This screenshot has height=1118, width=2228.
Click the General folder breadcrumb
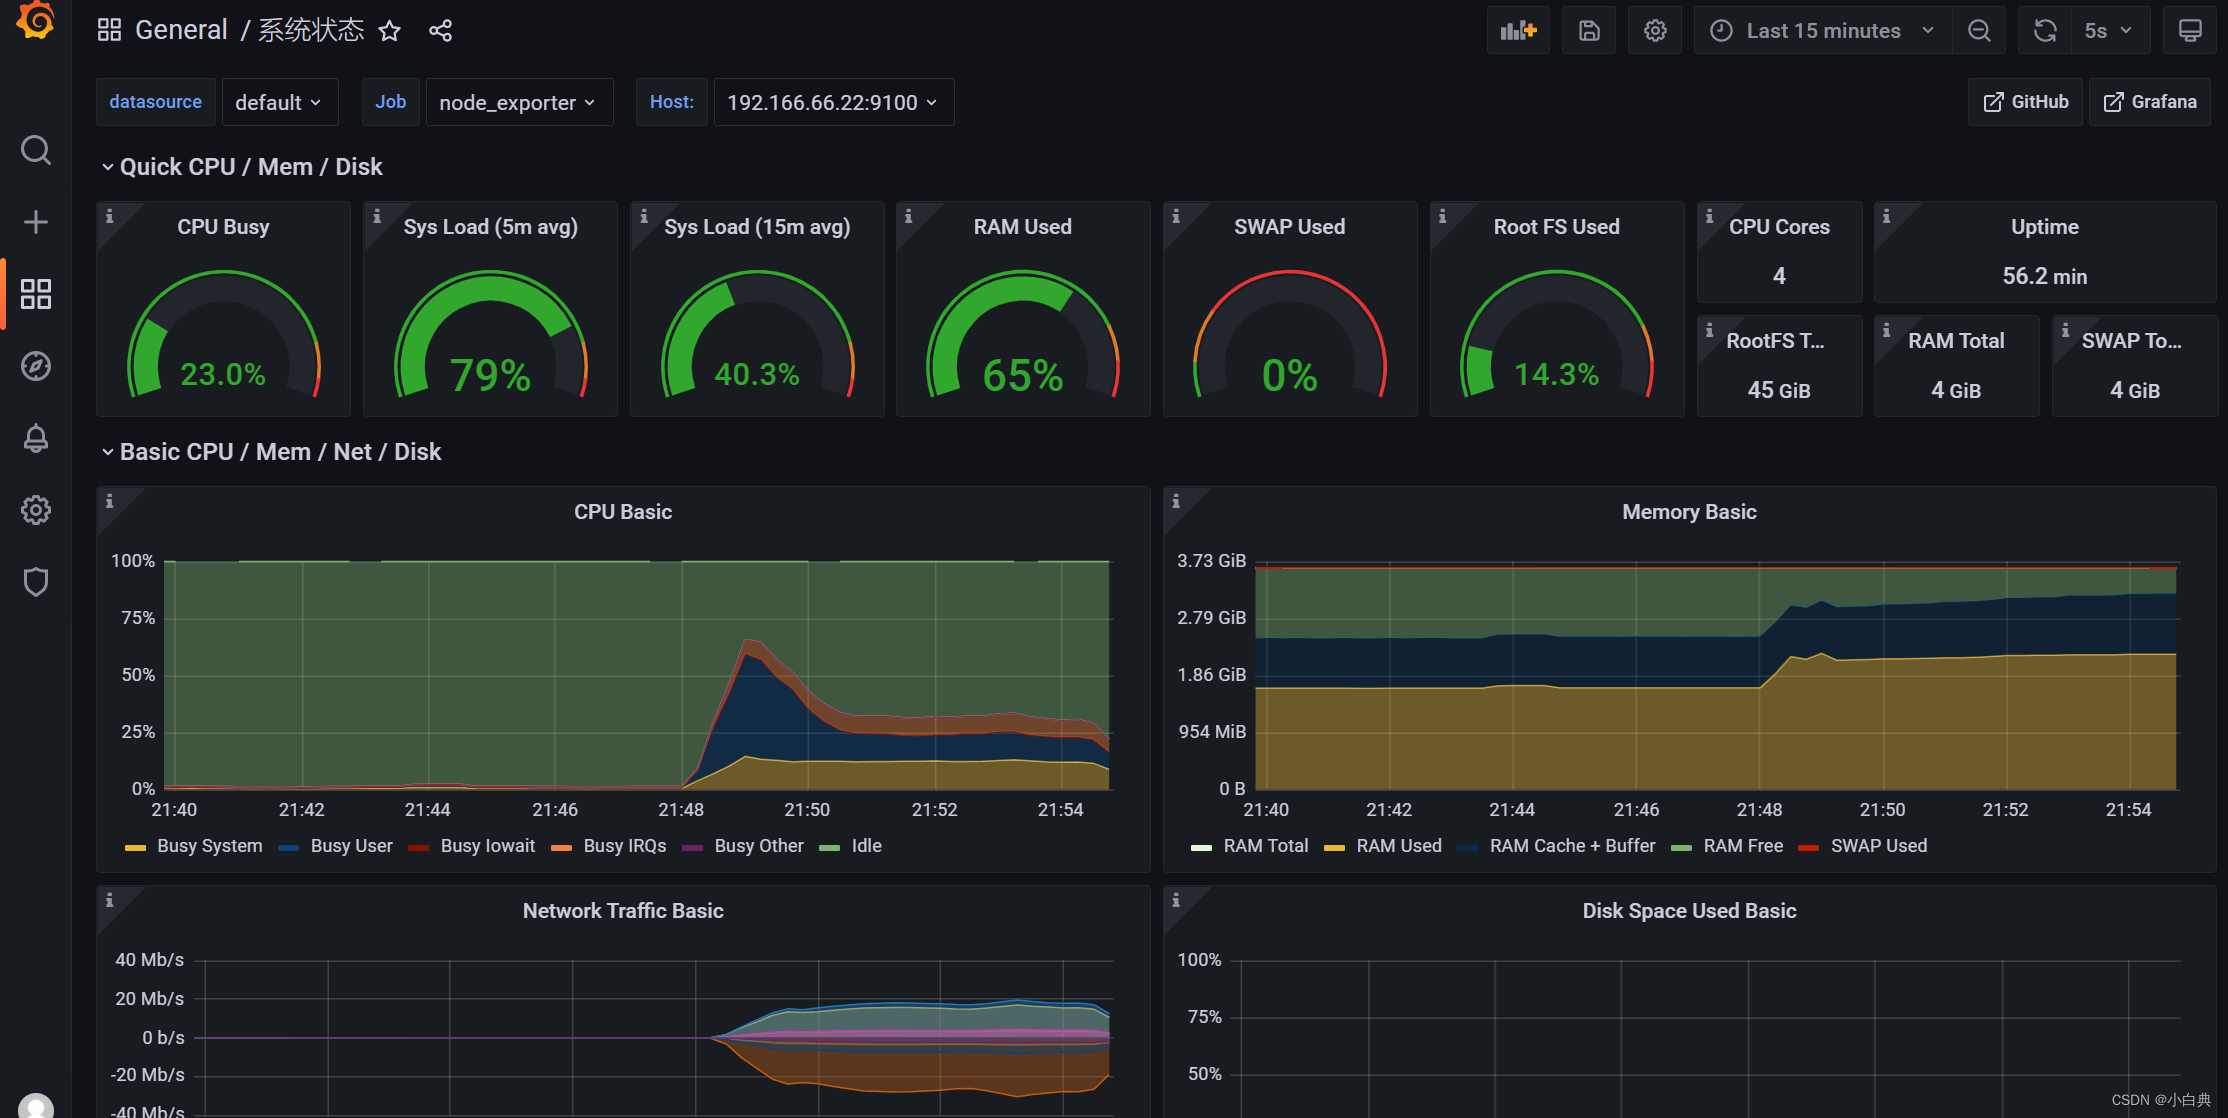coord(181,30)
